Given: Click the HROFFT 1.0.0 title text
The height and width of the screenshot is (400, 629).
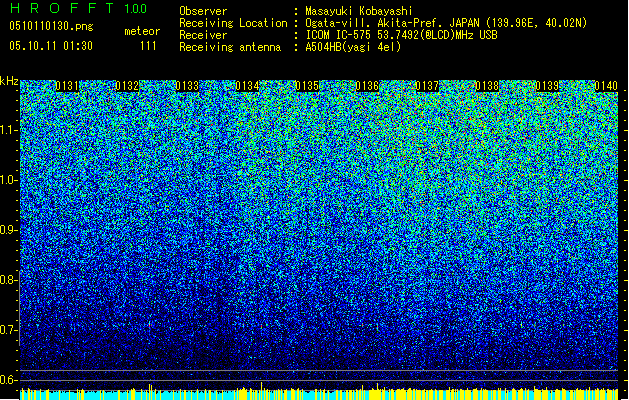Looking at the screenshot, I should coord(78,8).
